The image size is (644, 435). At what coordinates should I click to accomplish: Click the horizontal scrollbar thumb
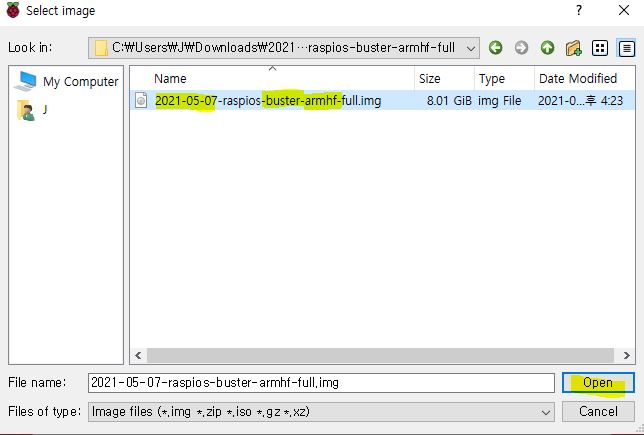coord(380,355)
